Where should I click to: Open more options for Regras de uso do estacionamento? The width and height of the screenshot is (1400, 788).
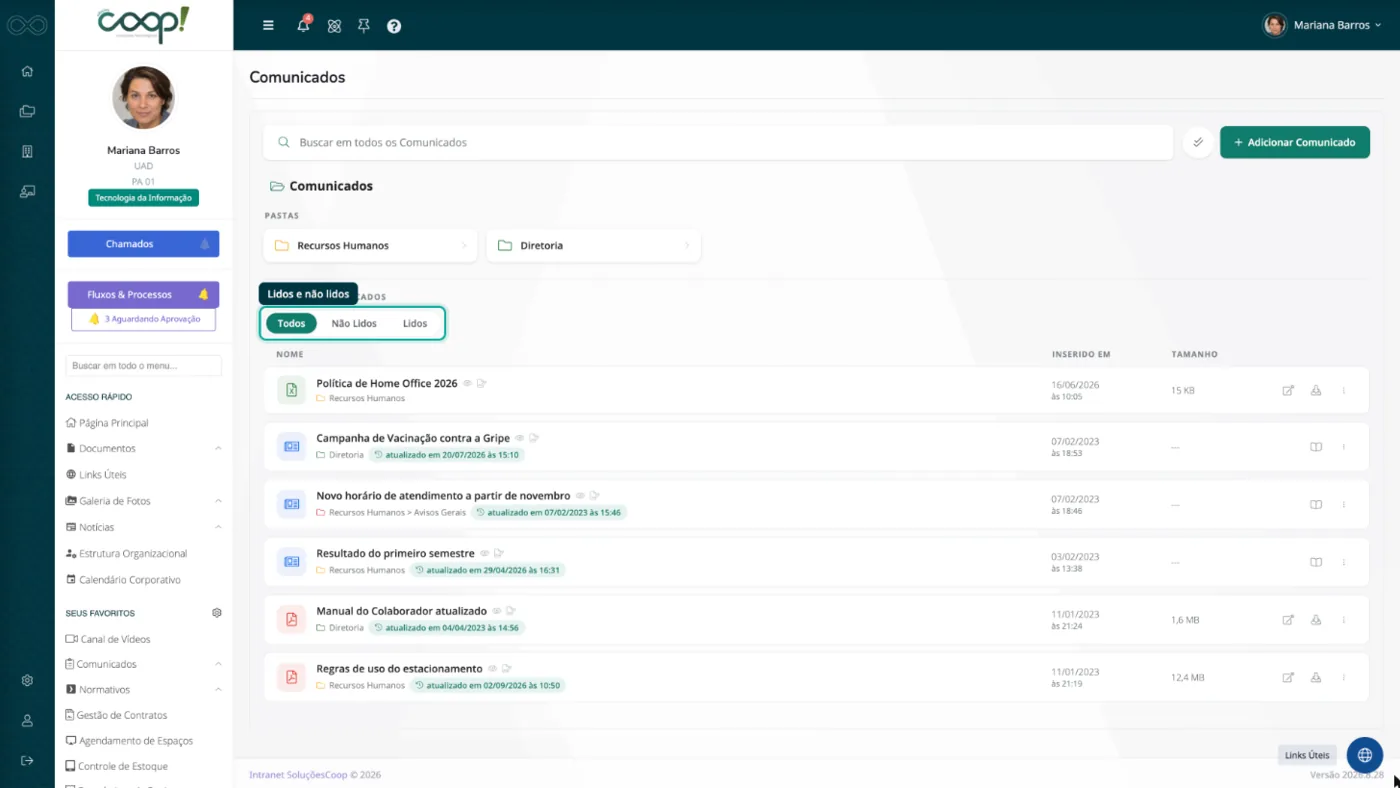pos(1344,677)
